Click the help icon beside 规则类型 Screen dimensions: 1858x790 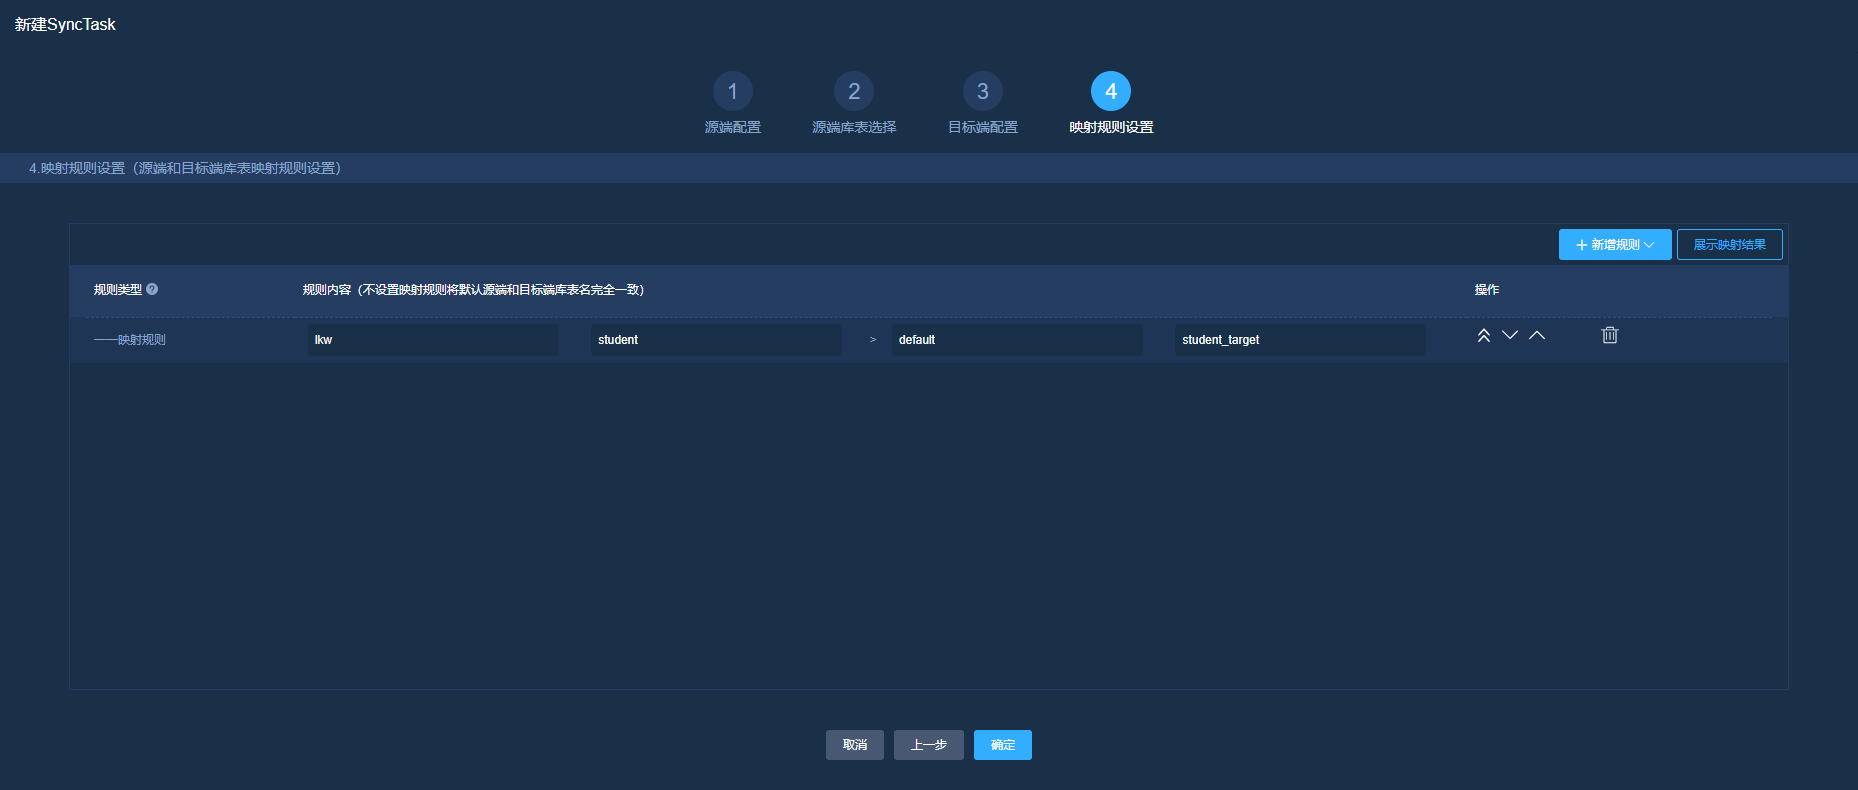[152, 289]
